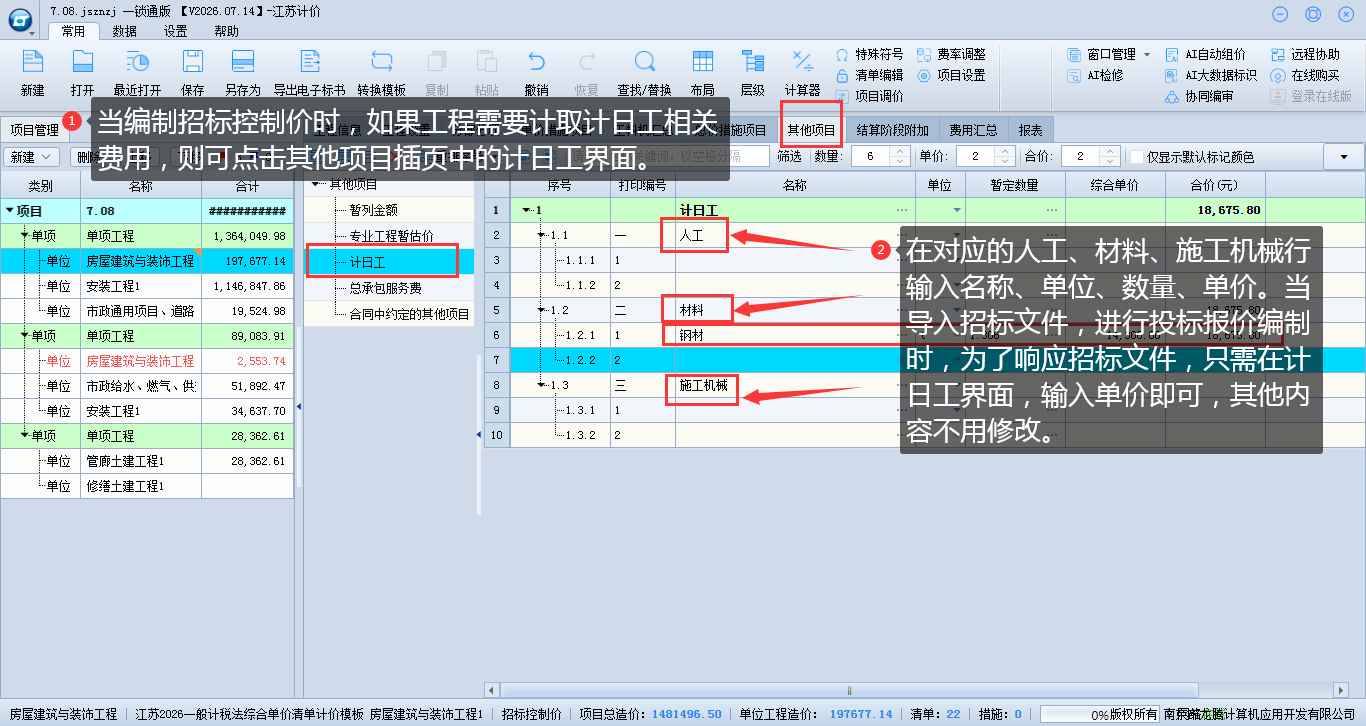1366x726 pixels.
Task: Open 协同编审 collaboration tool
Action: [x=1199, y=96]
